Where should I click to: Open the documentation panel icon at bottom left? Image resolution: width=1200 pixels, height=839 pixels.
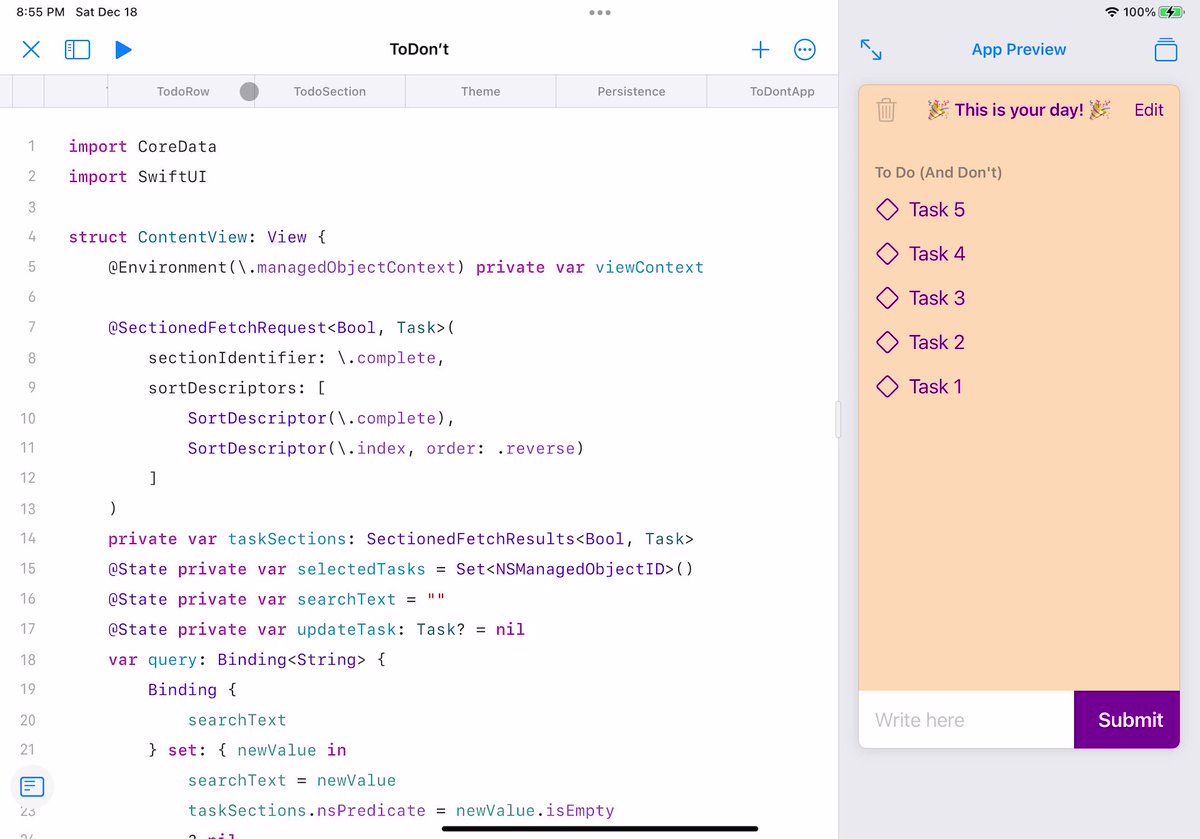32,786
